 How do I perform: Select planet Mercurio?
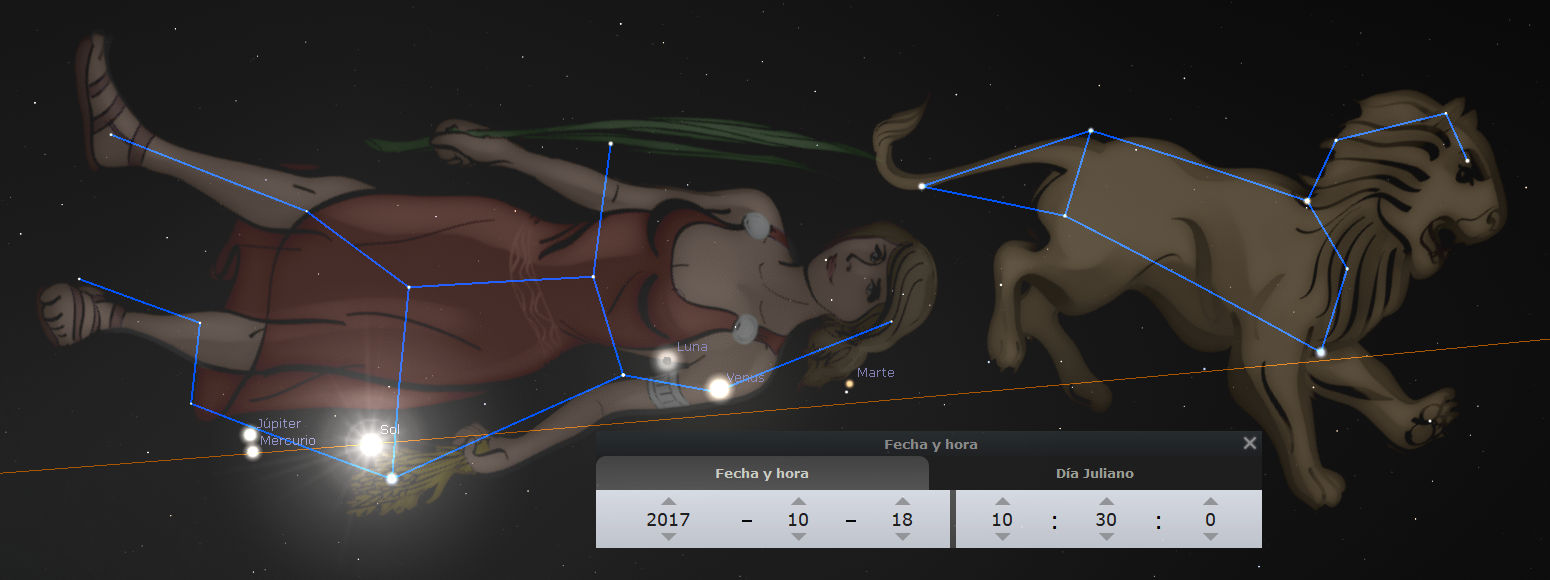(253, 452)
